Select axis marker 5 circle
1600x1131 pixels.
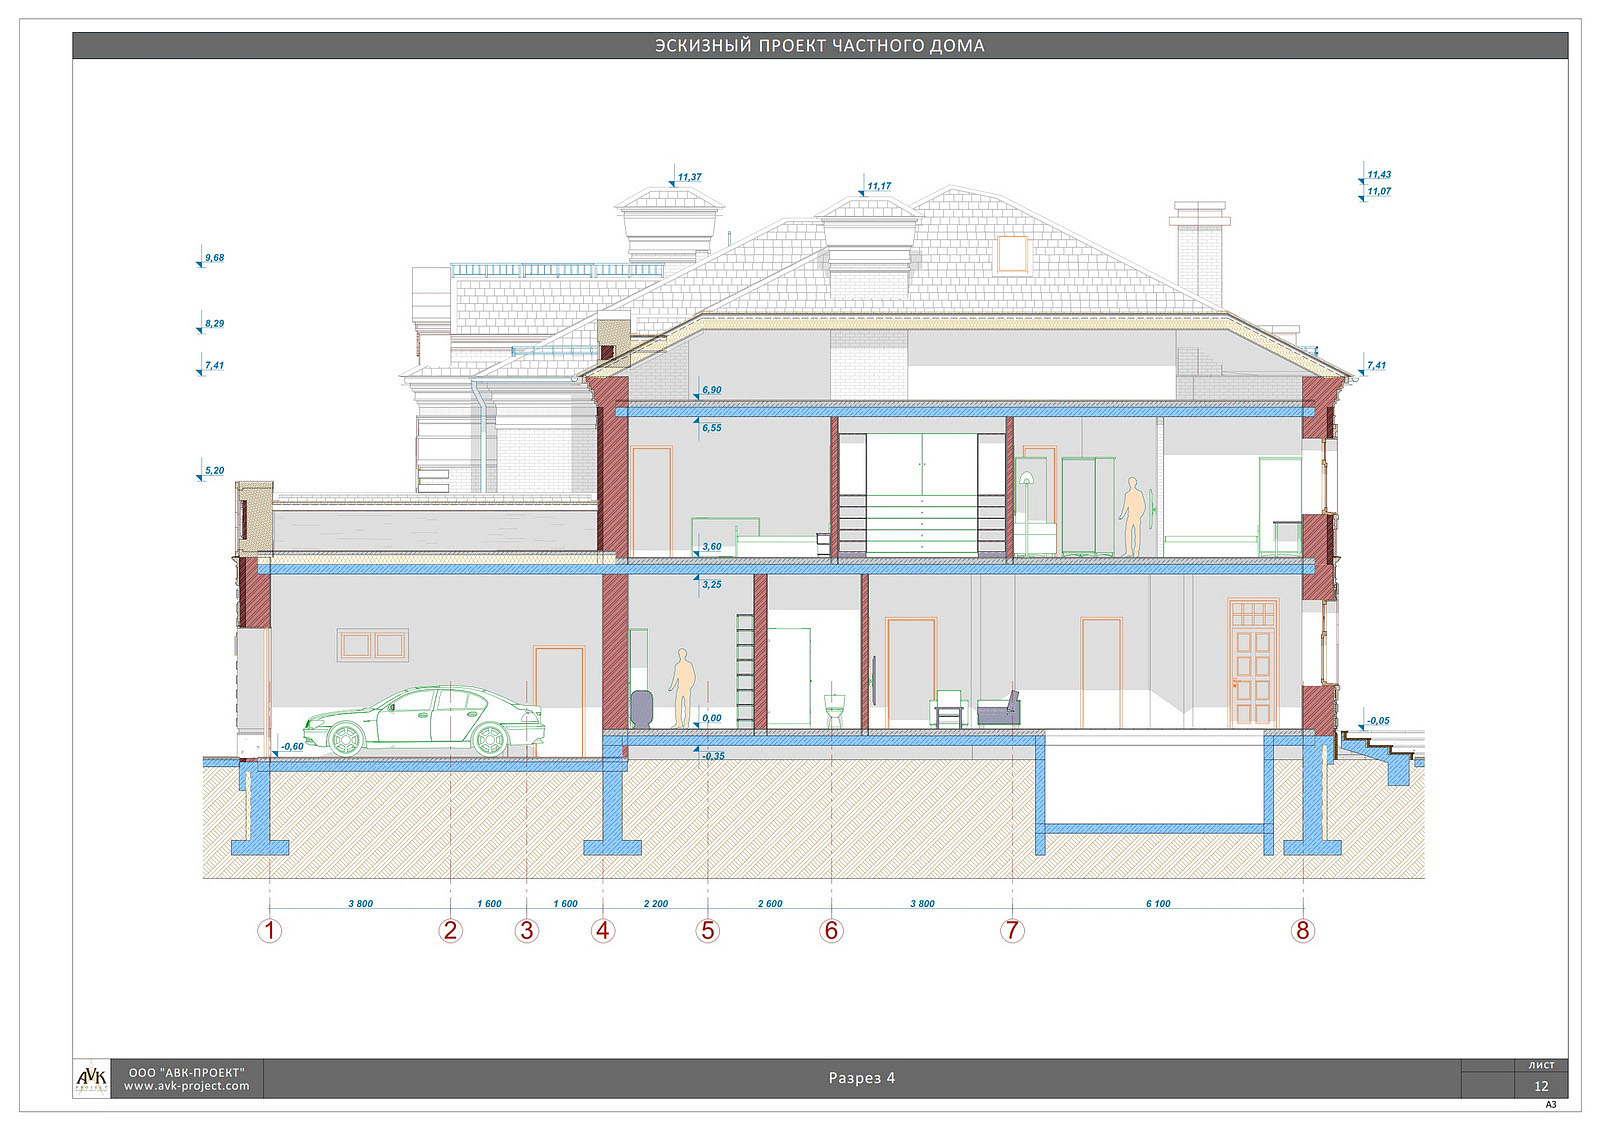[708, 931]
